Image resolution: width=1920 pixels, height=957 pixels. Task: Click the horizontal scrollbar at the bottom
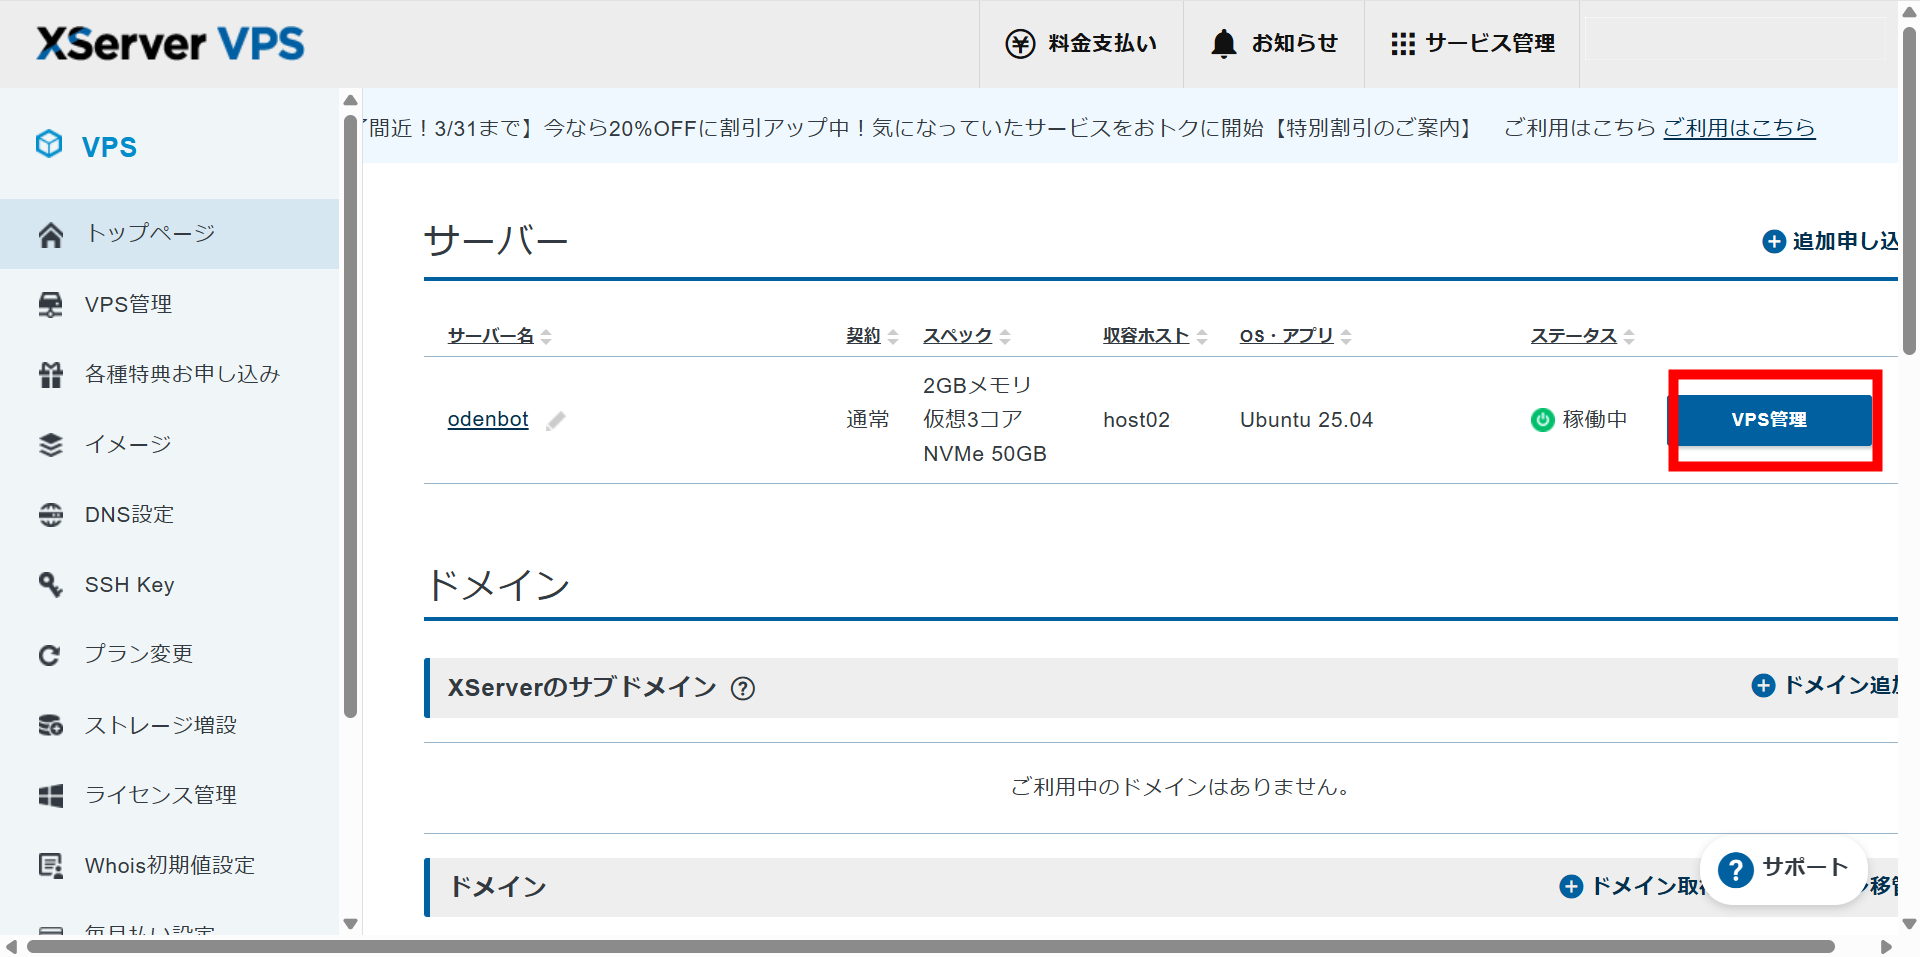tap(930, 946)
